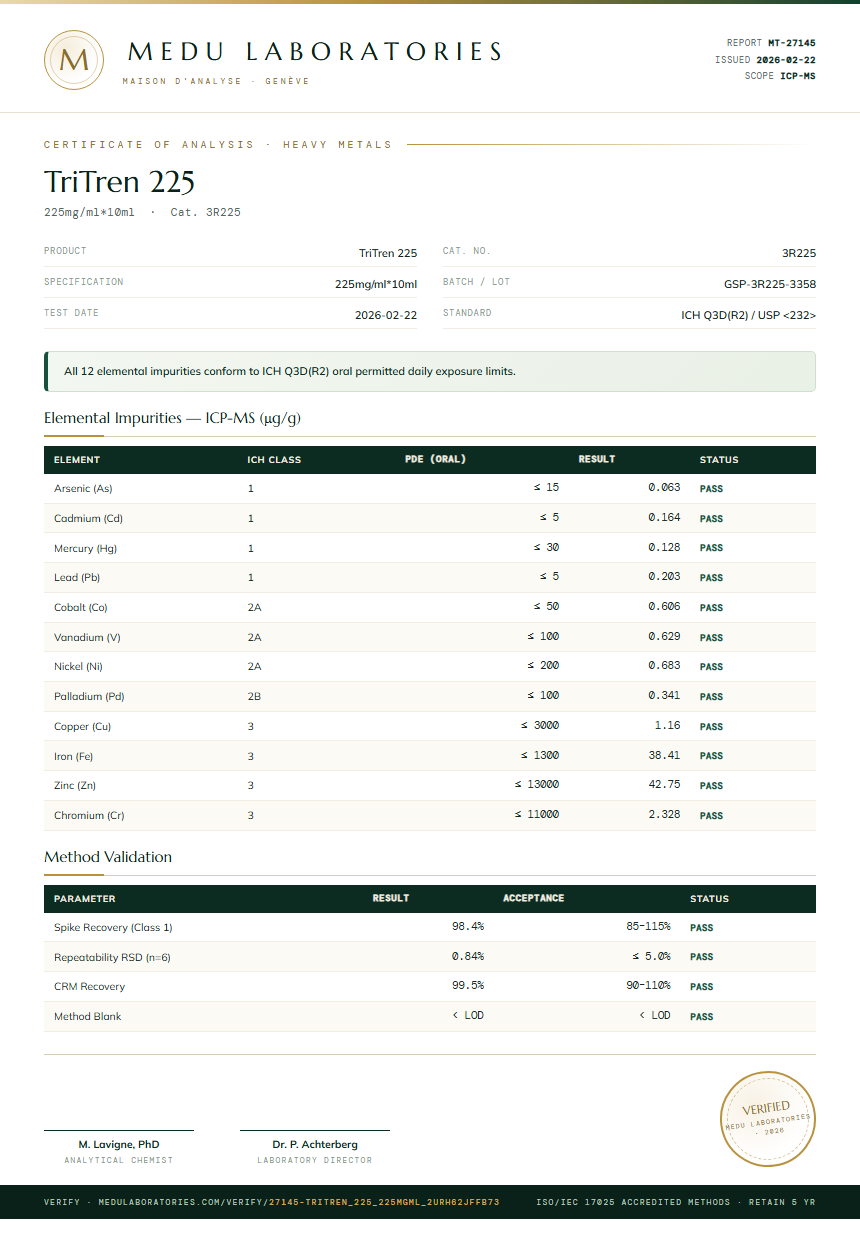Click the TriTren 225 product heading
This screenshot has width=860, height=1249.
(x=119, y=182)
